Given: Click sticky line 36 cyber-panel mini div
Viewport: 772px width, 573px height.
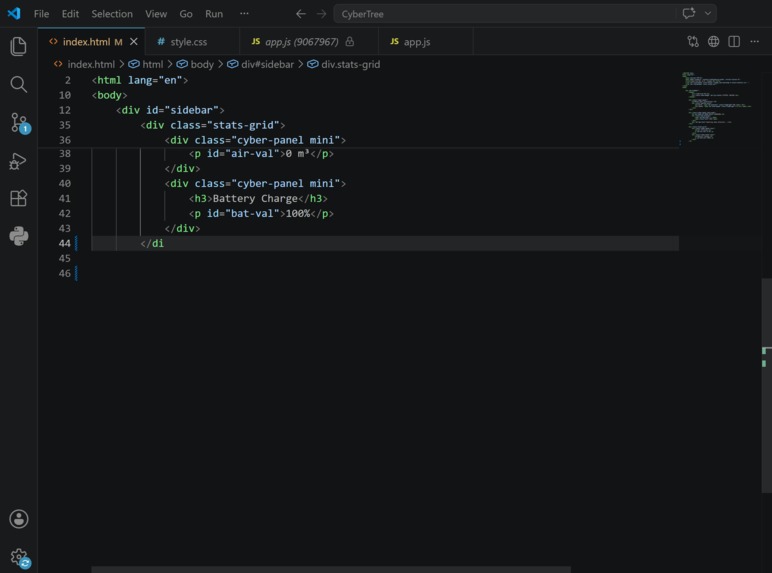Looking at the screenshot, I should 255,140.
